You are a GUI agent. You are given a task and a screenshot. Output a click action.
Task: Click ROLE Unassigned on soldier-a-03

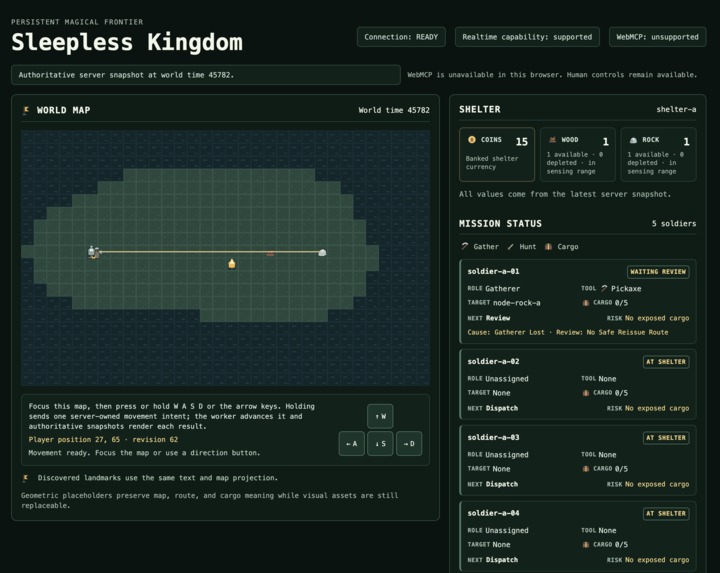498,455
